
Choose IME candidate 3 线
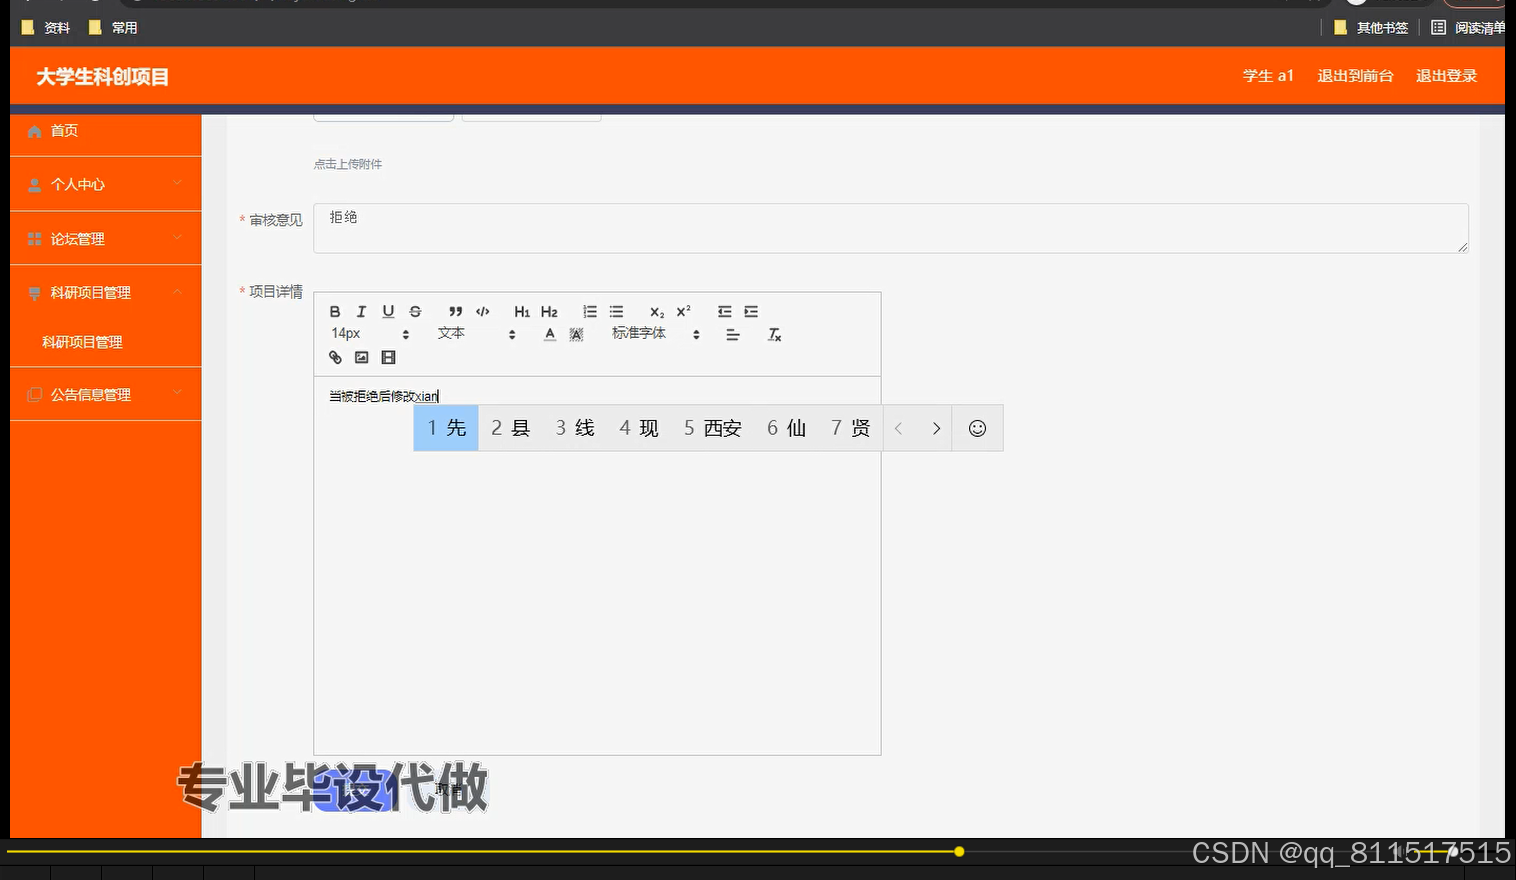pyautogui.click(x=575, y=428)
